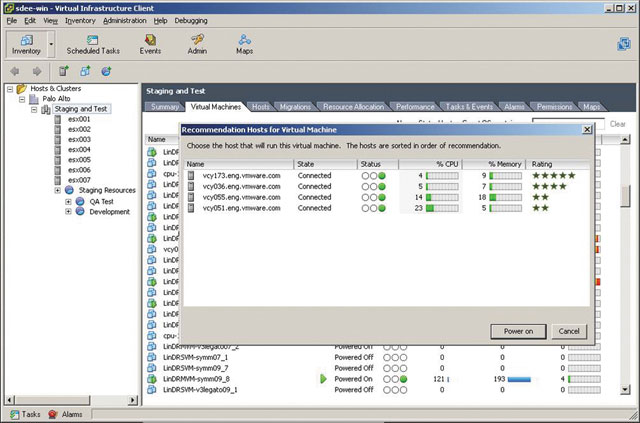Viewport: 640px width, 423px height.
Task: Click the new virtual machine toolbar icon
Action: [x=85, y=71]
